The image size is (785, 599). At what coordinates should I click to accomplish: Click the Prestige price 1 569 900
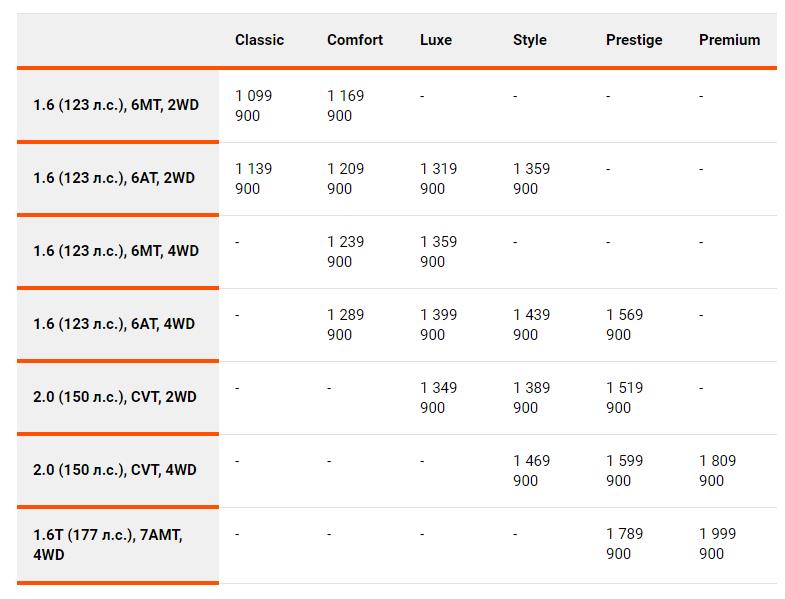tap(624, 325)
